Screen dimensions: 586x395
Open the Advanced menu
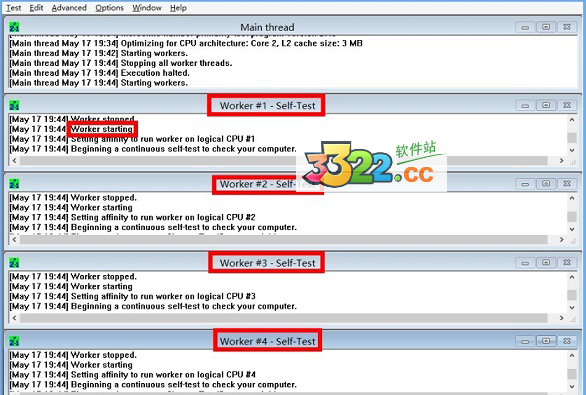tap(69, 7)
